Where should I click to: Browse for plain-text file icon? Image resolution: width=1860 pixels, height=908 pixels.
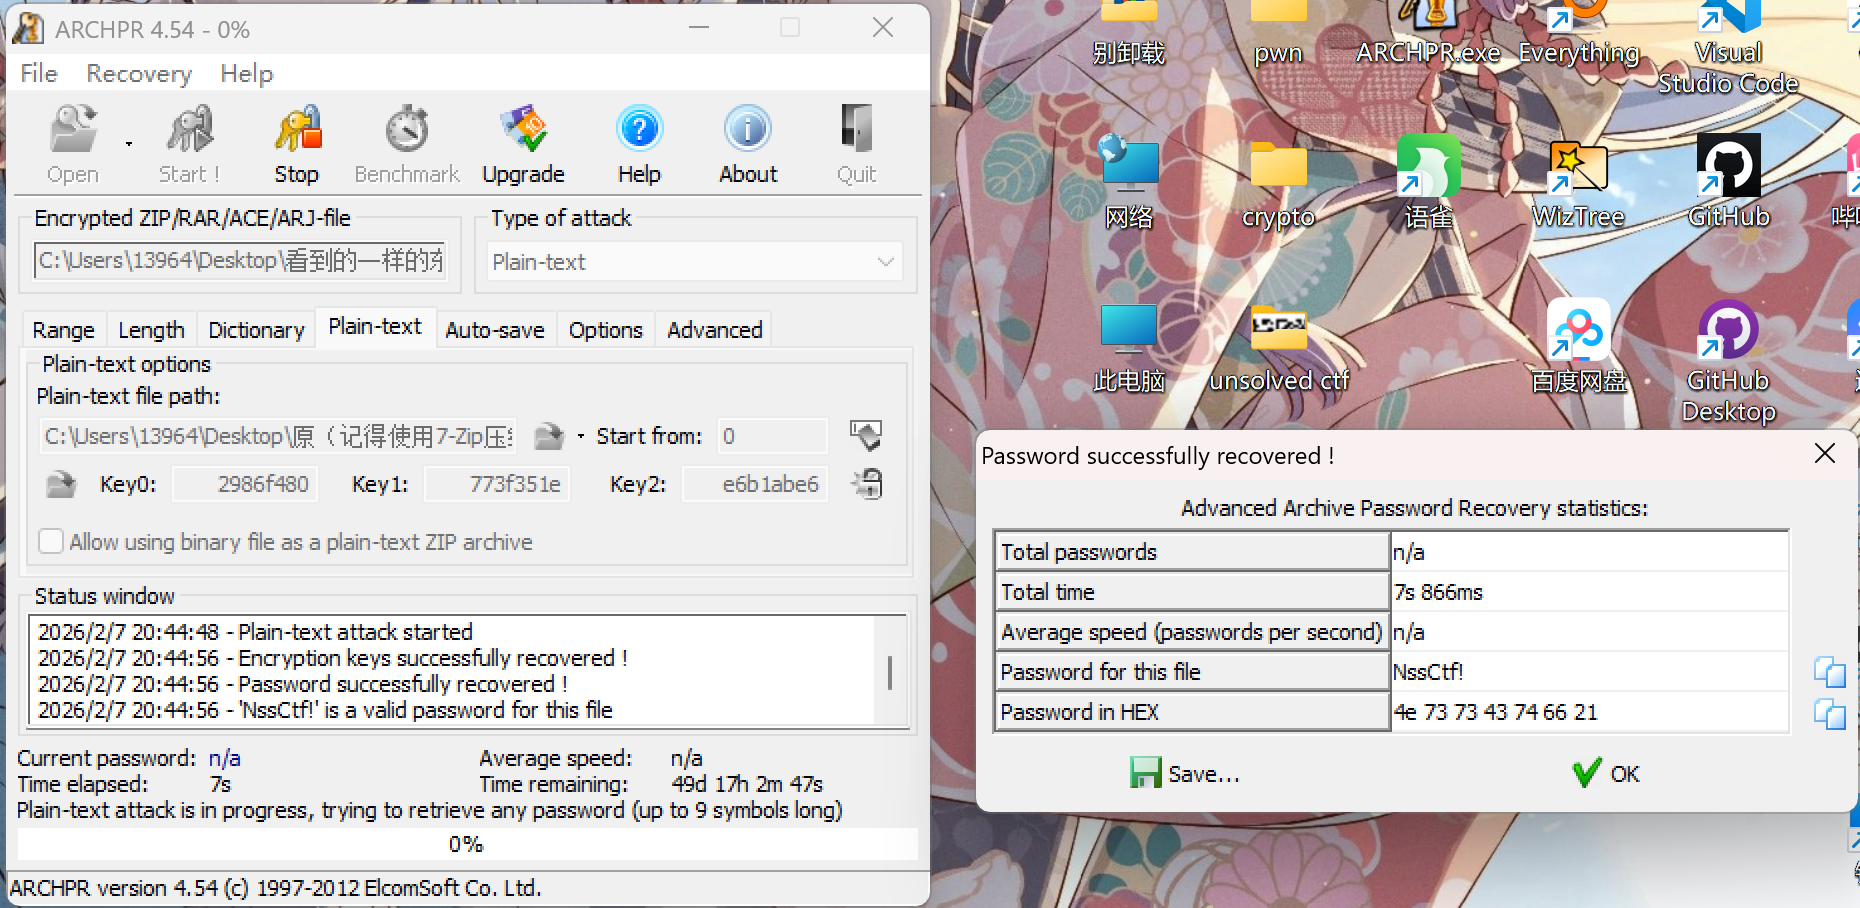coord(548,436)
